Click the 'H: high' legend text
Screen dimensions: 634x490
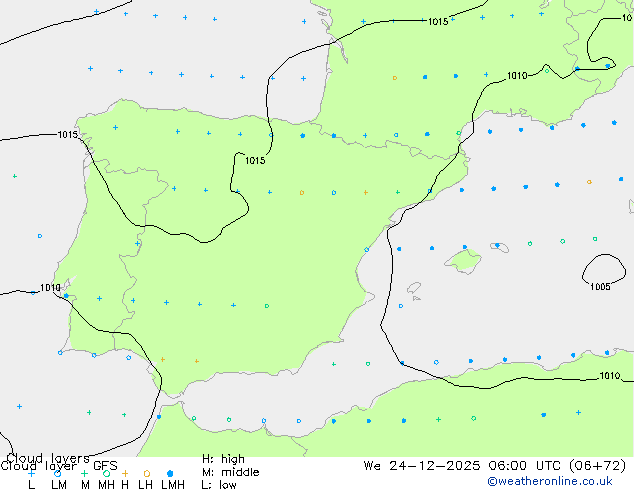(223, 459)
